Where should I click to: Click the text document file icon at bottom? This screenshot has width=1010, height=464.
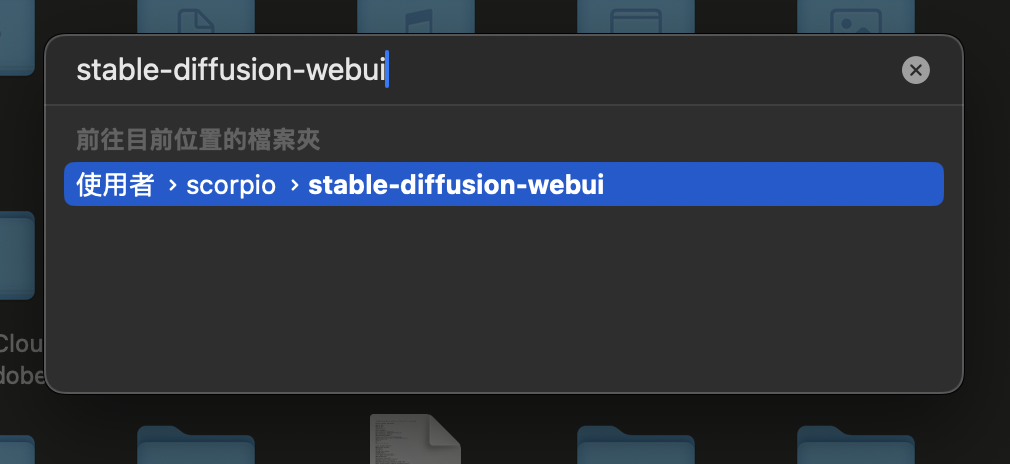point(415,440)
